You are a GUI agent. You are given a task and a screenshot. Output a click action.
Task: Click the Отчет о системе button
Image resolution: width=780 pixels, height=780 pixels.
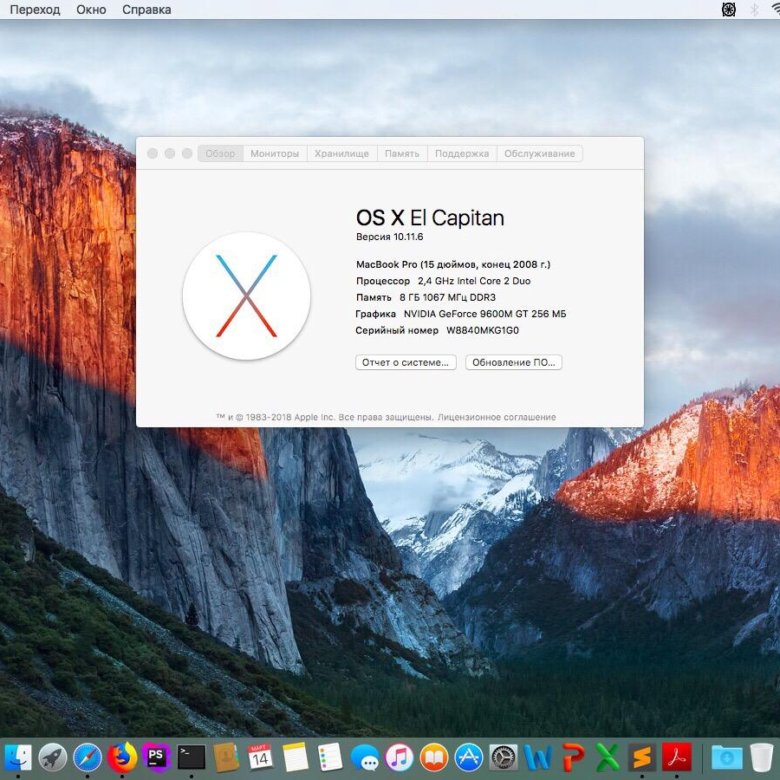point(406,363)
